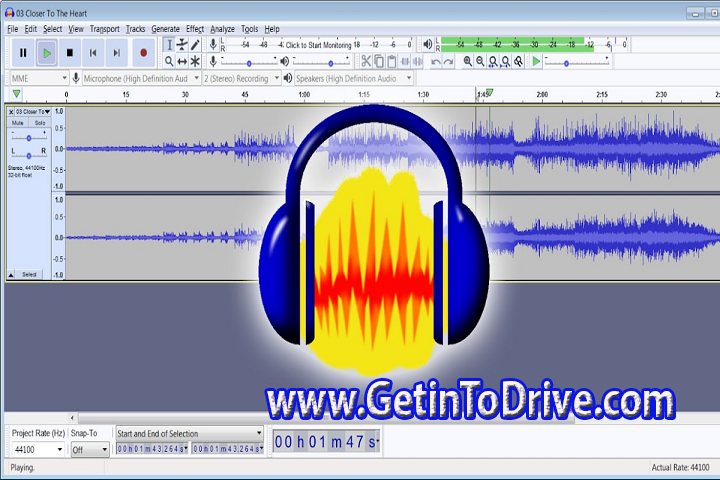Open the File menu
Viewport: 720px width, 480px height.
point(12,29)
